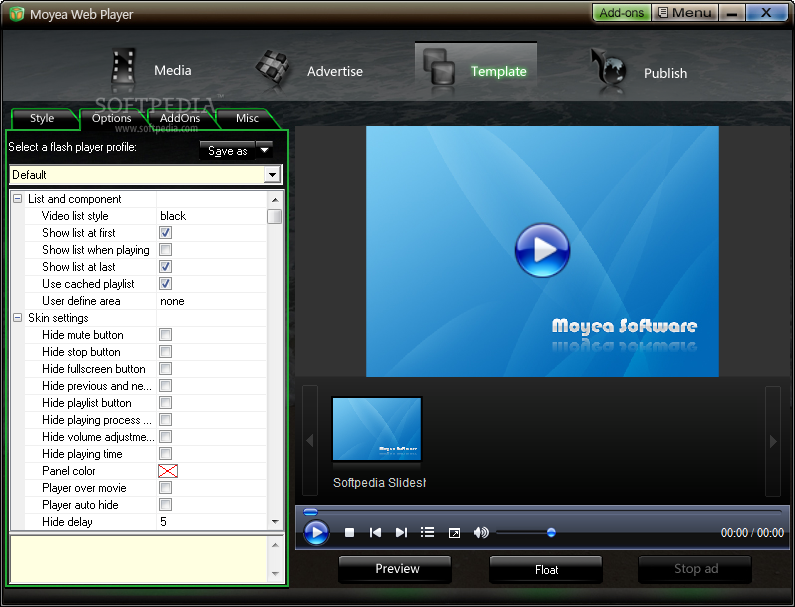Check Hide volume adjustment checkbox

pos(165,437)
